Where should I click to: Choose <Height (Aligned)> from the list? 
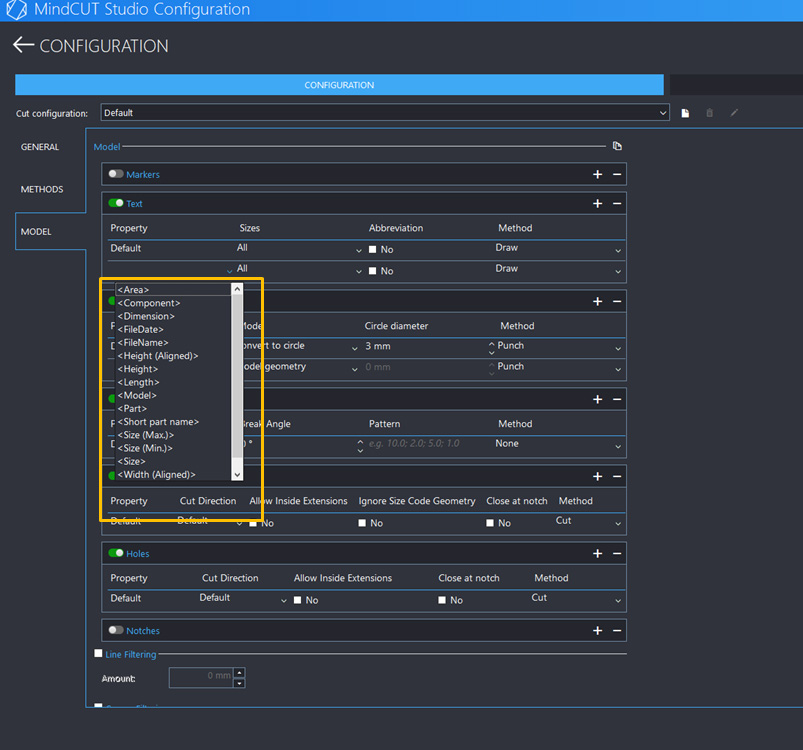coord(174,356)
